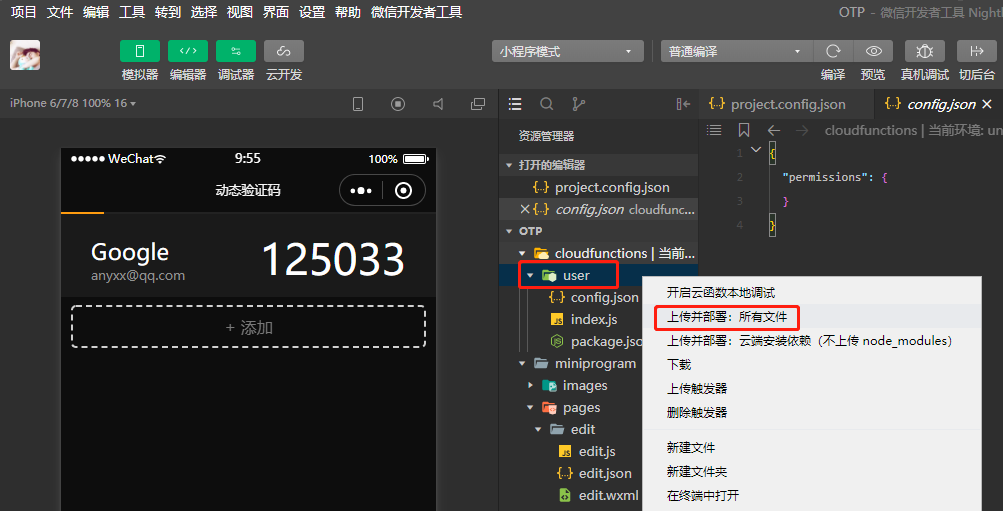Open the 项目 menu in menu bar

[x=24, y=12]
